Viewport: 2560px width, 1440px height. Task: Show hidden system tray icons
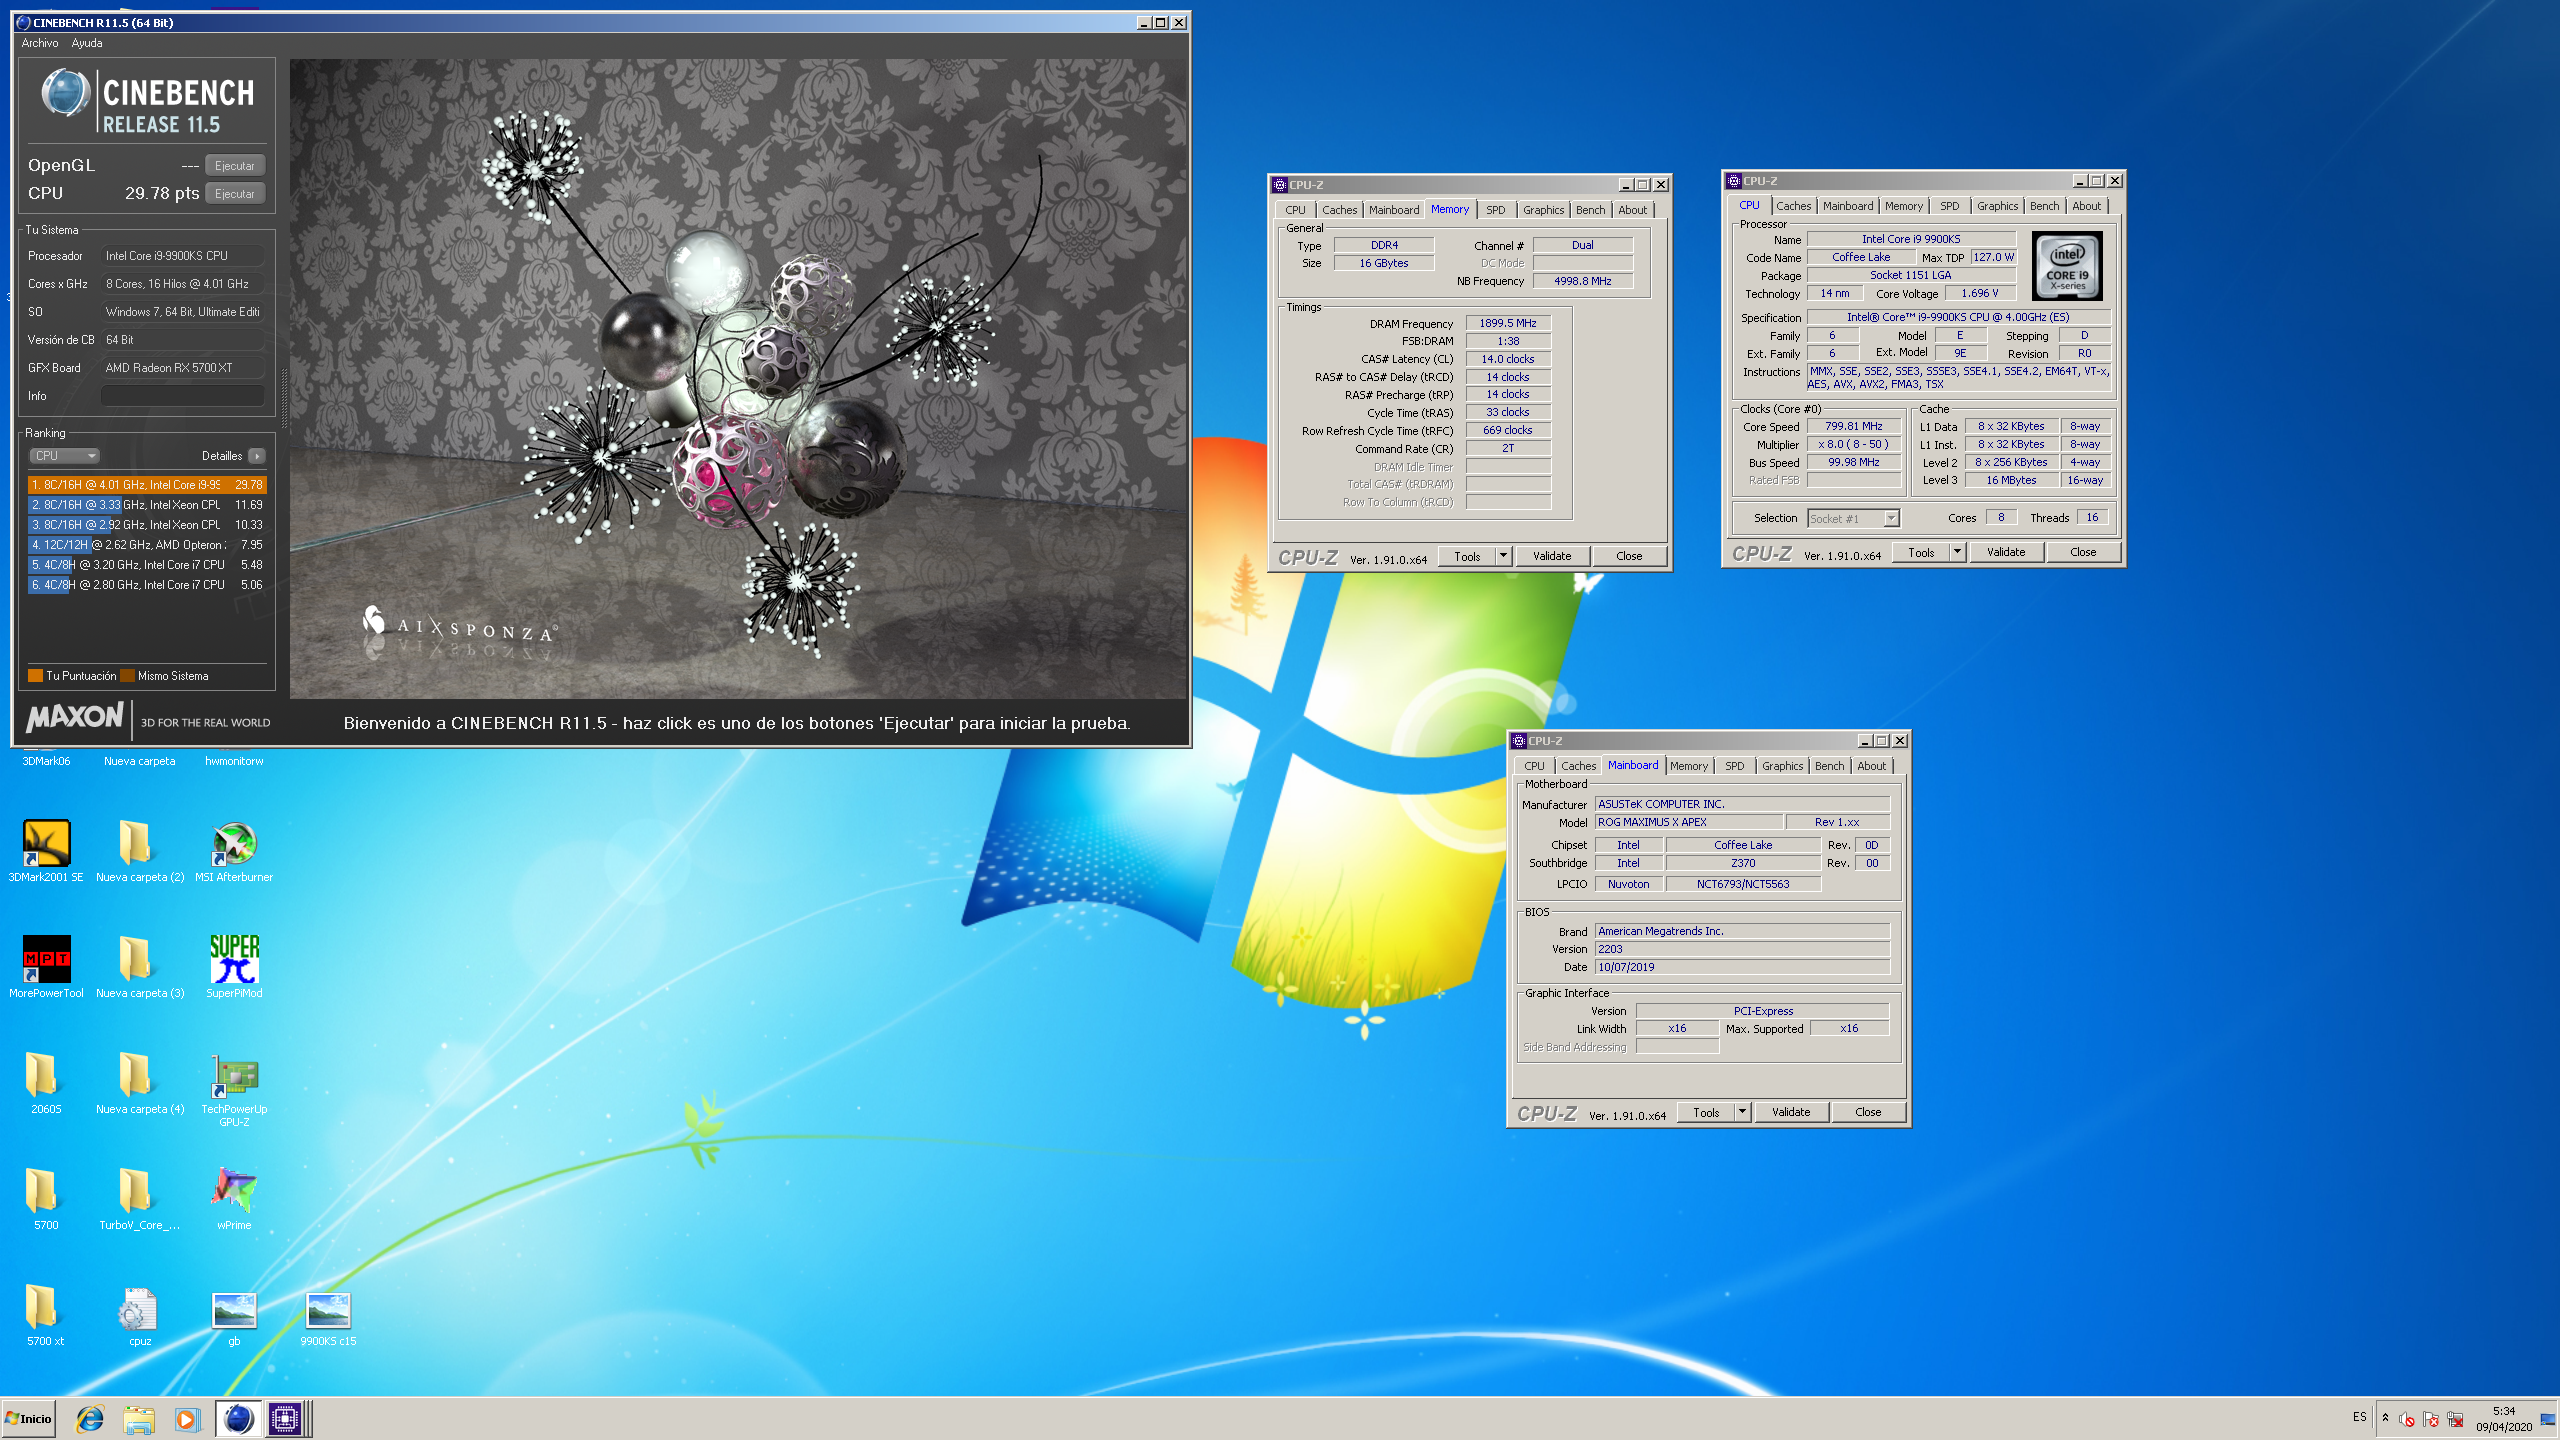pyautogui.click(x=2385, y=1418)
